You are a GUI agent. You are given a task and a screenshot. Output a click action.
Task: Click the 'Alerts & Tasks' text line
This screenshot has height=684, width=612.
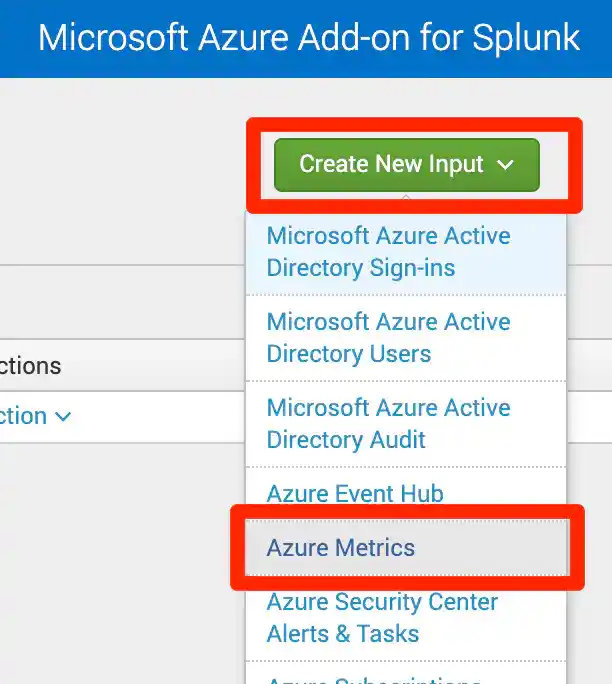342,634
